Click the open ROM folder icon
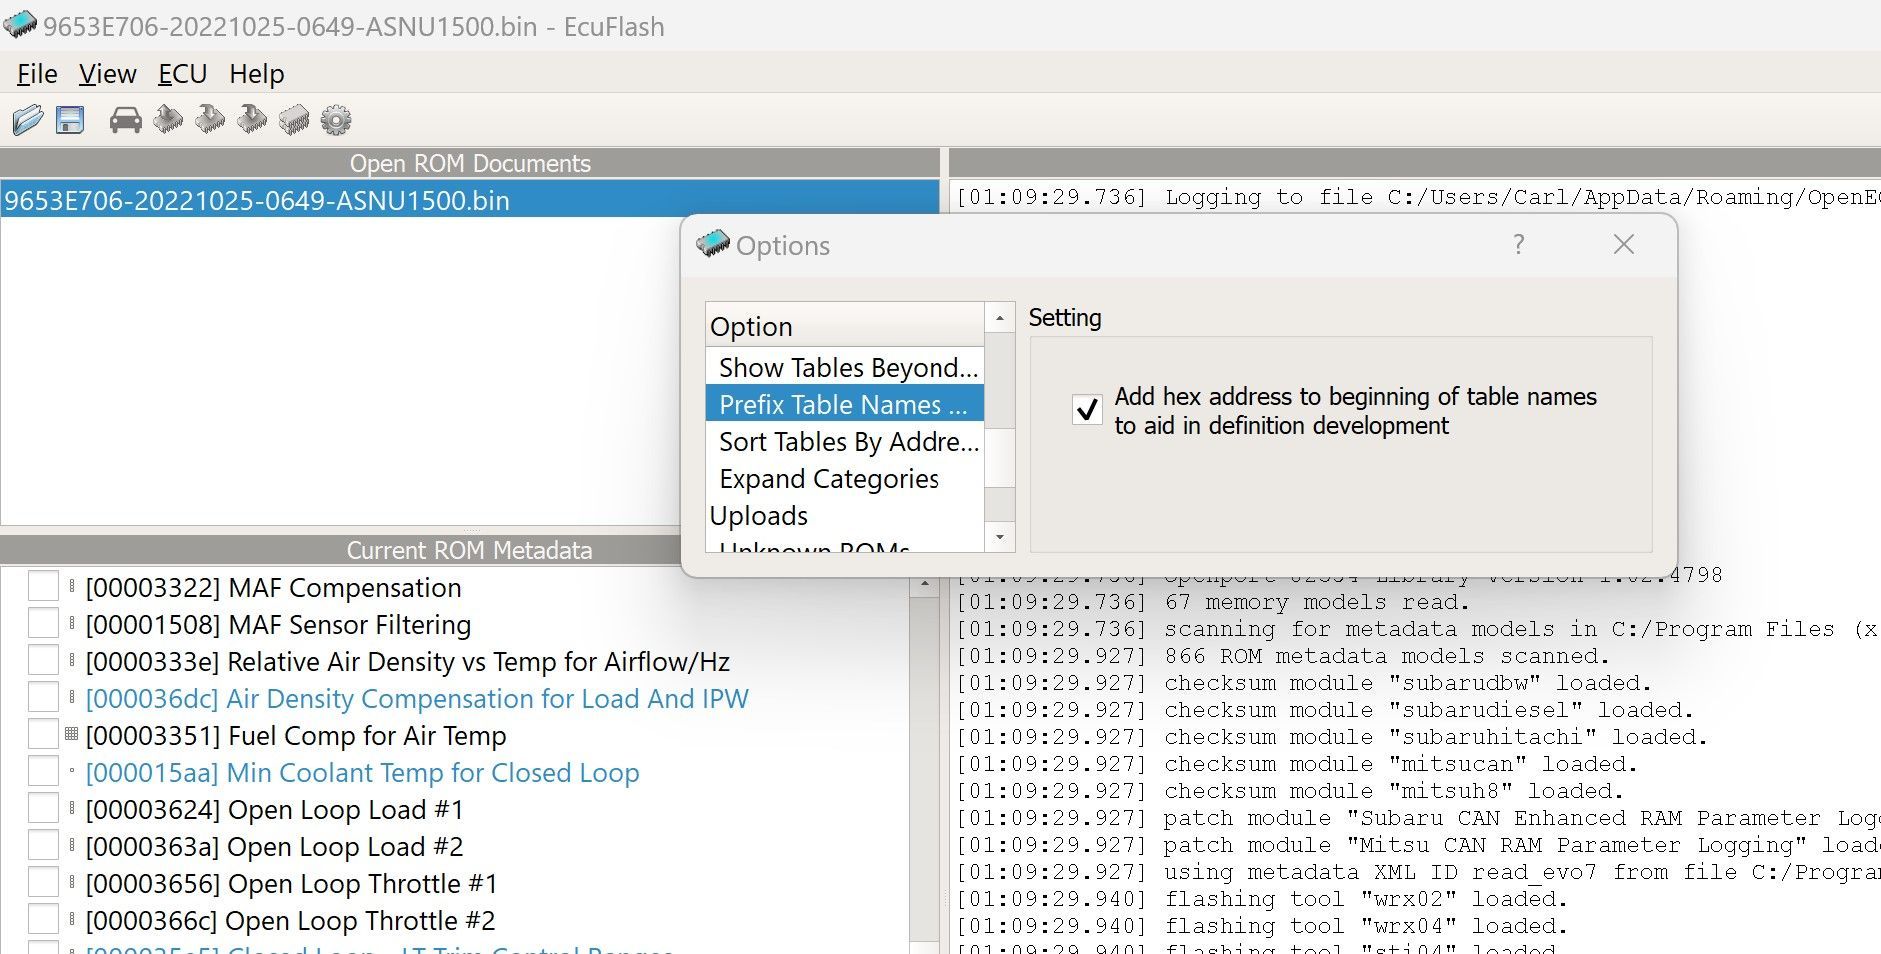 coord(28,121)
